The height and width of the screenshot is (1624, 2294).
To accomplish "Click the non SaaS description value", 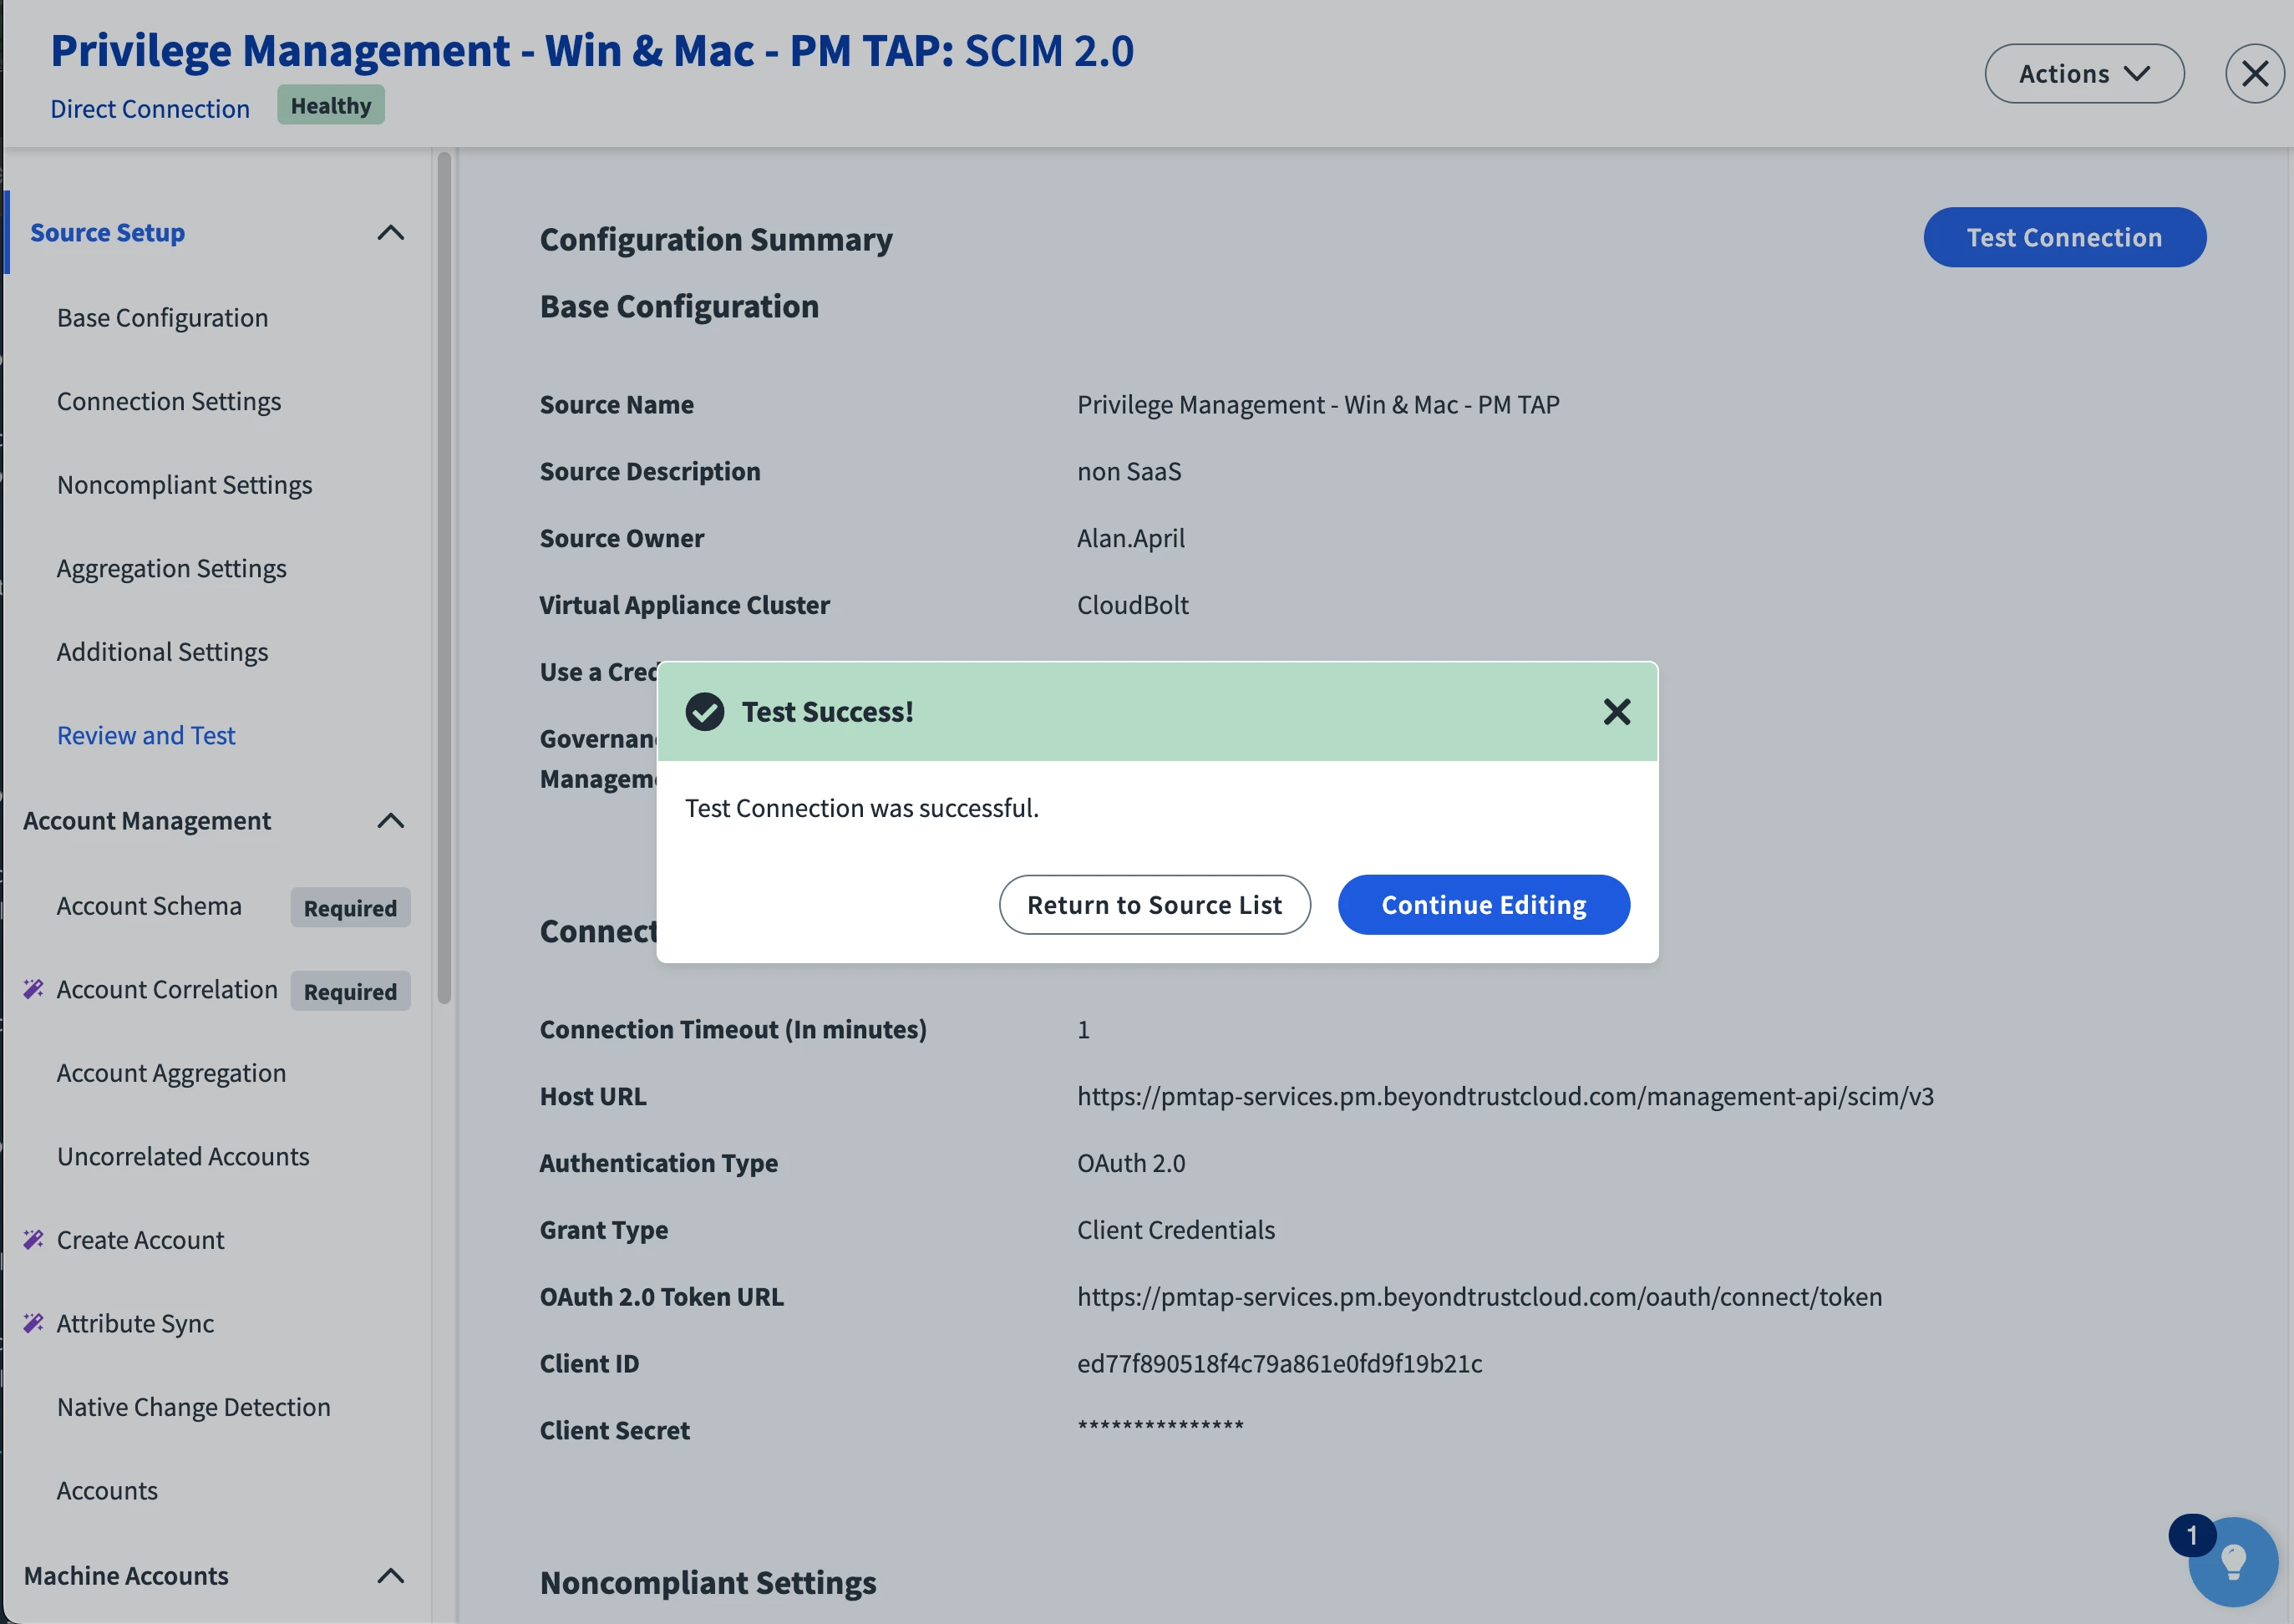I will pos(1128,471).
